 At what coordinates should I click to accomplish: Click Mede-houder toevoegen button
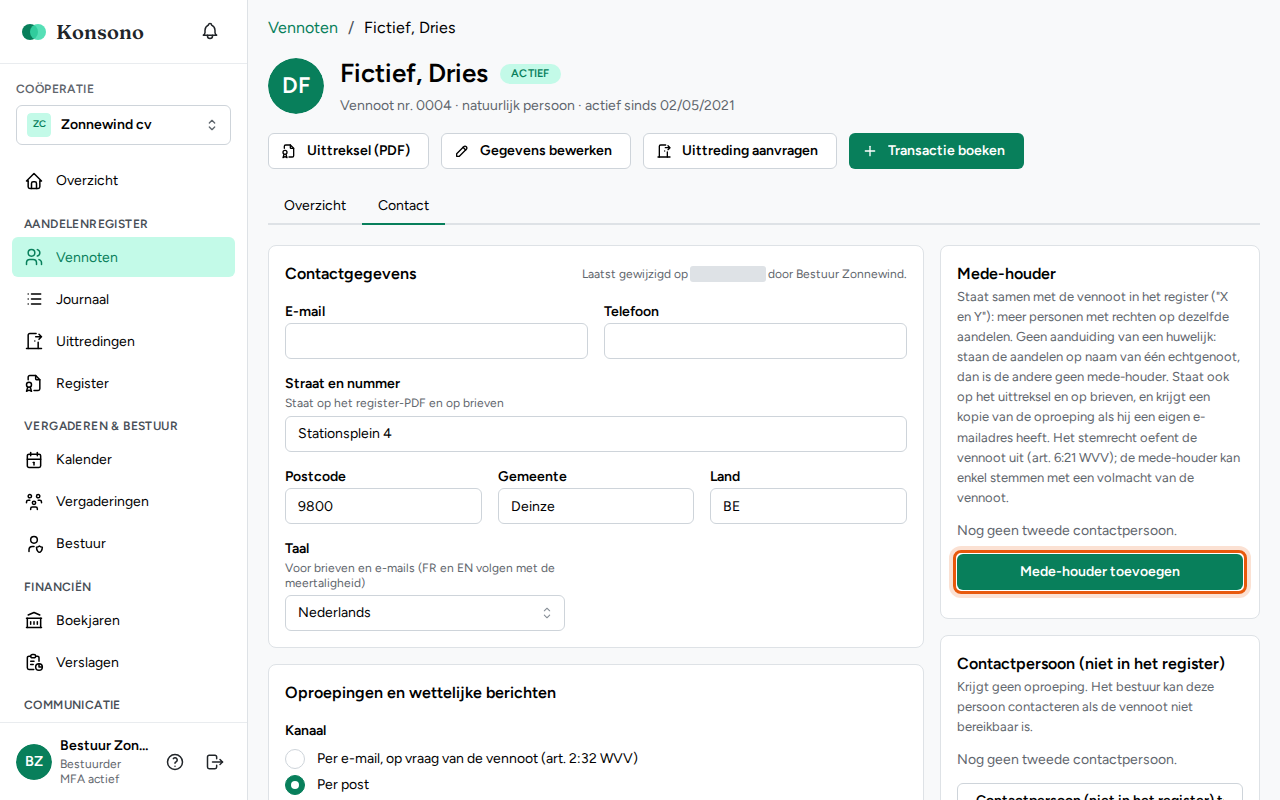click(1100, 572)
